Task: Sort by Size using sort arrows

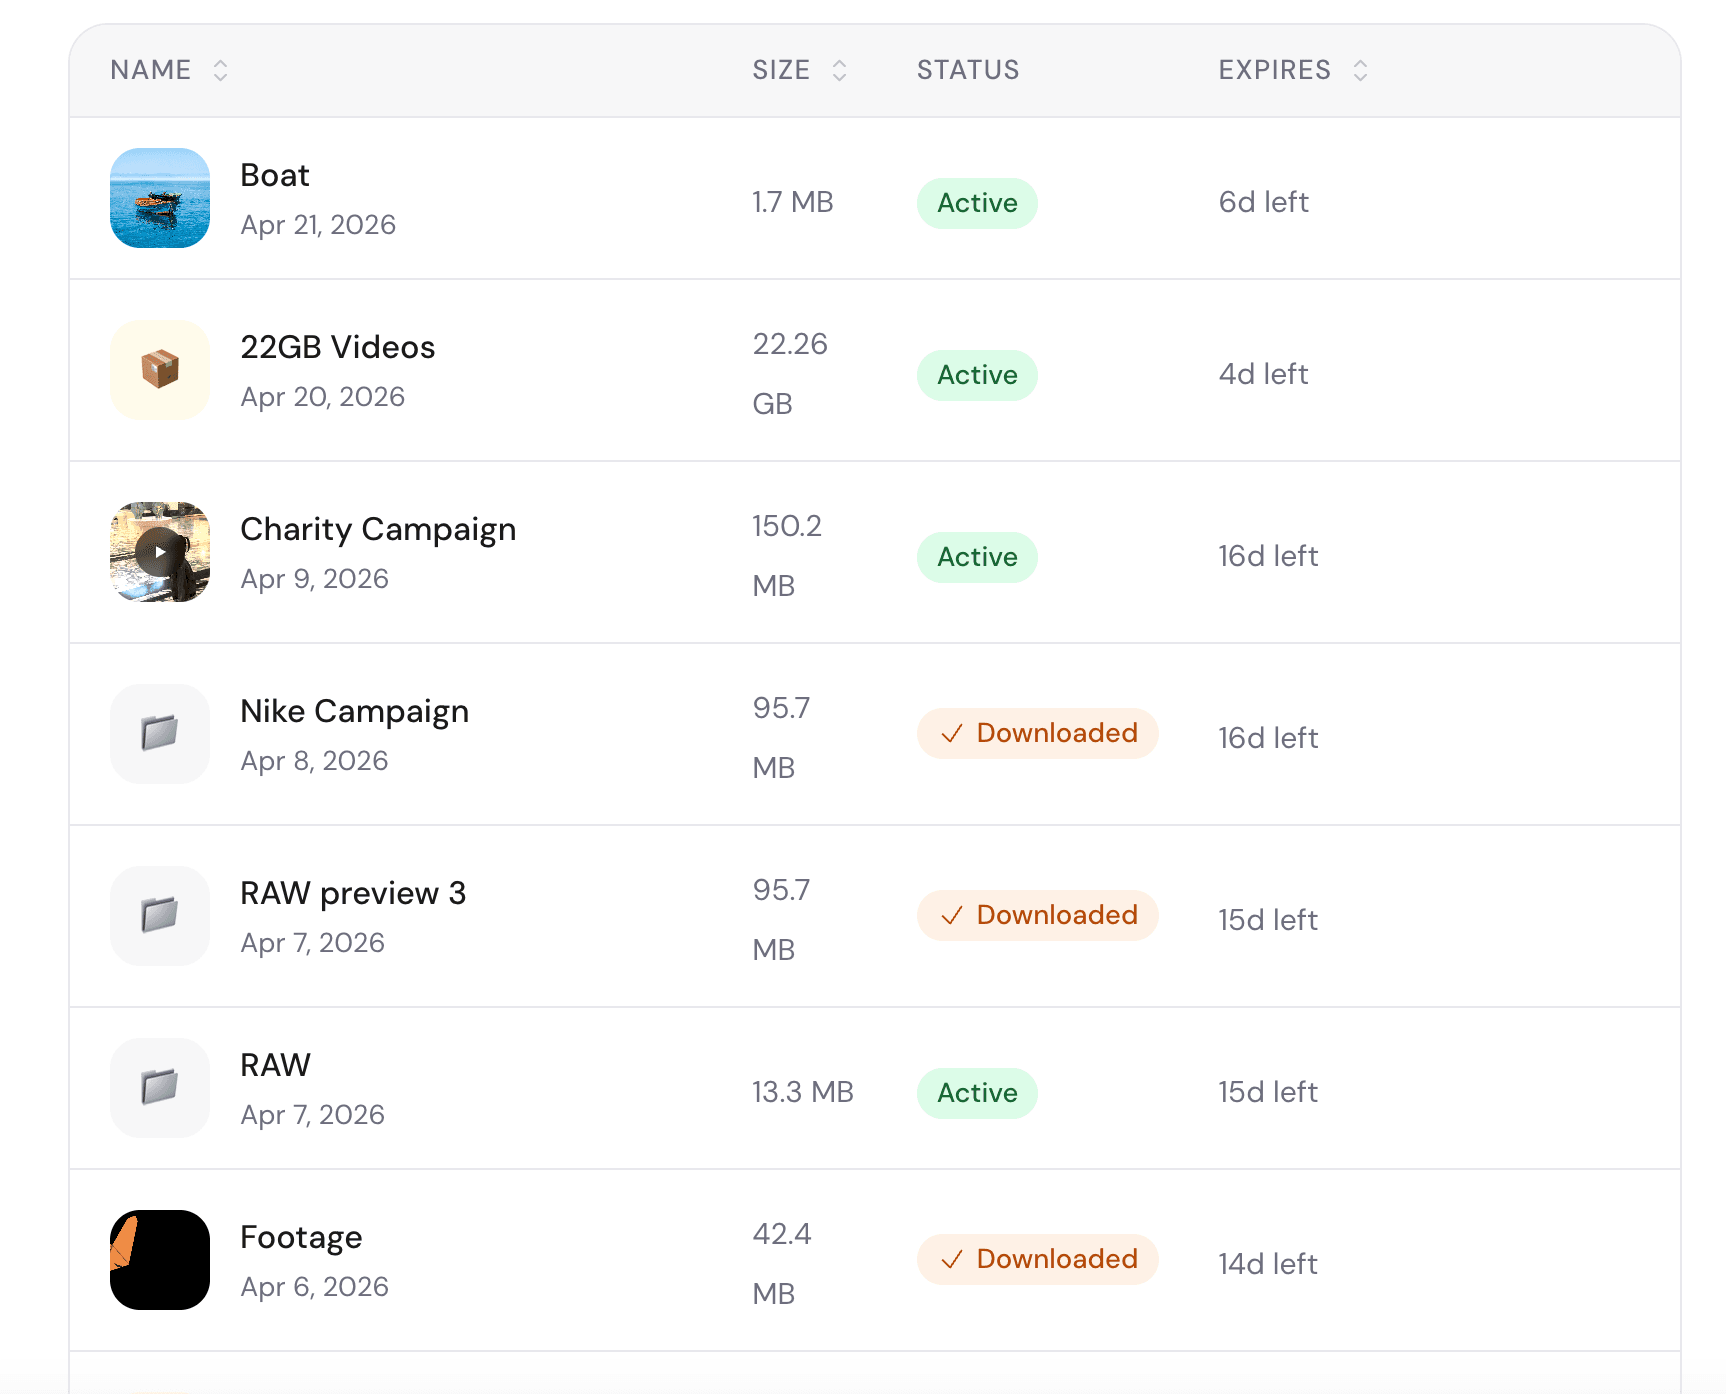Action: (840, 70)
